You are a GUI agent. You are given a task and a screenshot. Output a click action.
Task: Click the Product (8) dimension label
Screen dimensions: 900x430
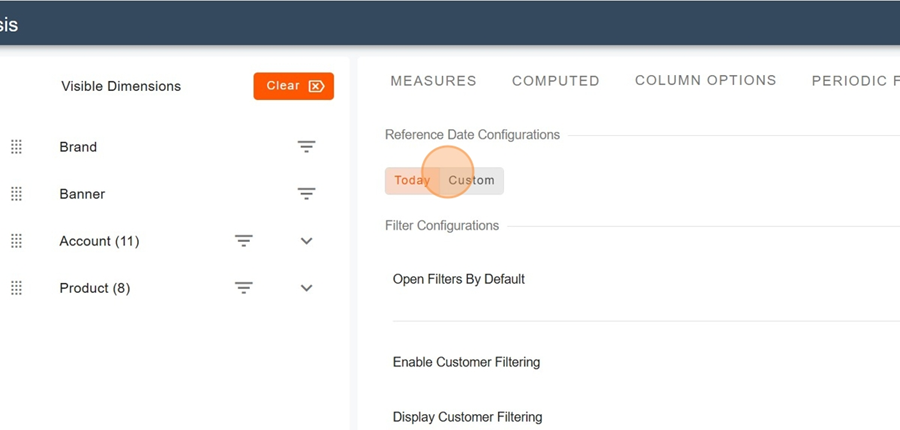click(95, 288)
